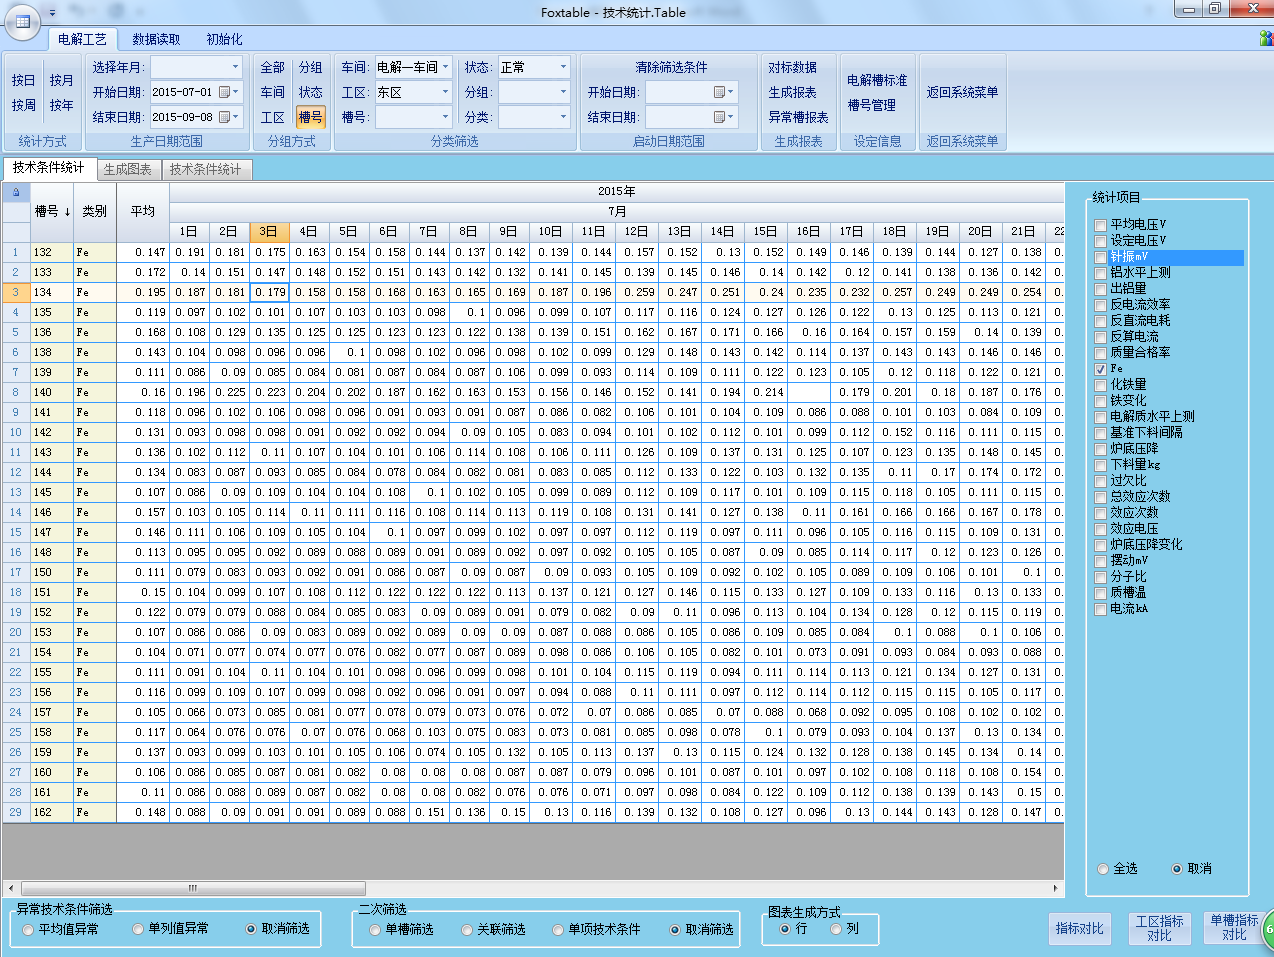
Task: Click the table corner select-all icon
Action: pos(16,192)
